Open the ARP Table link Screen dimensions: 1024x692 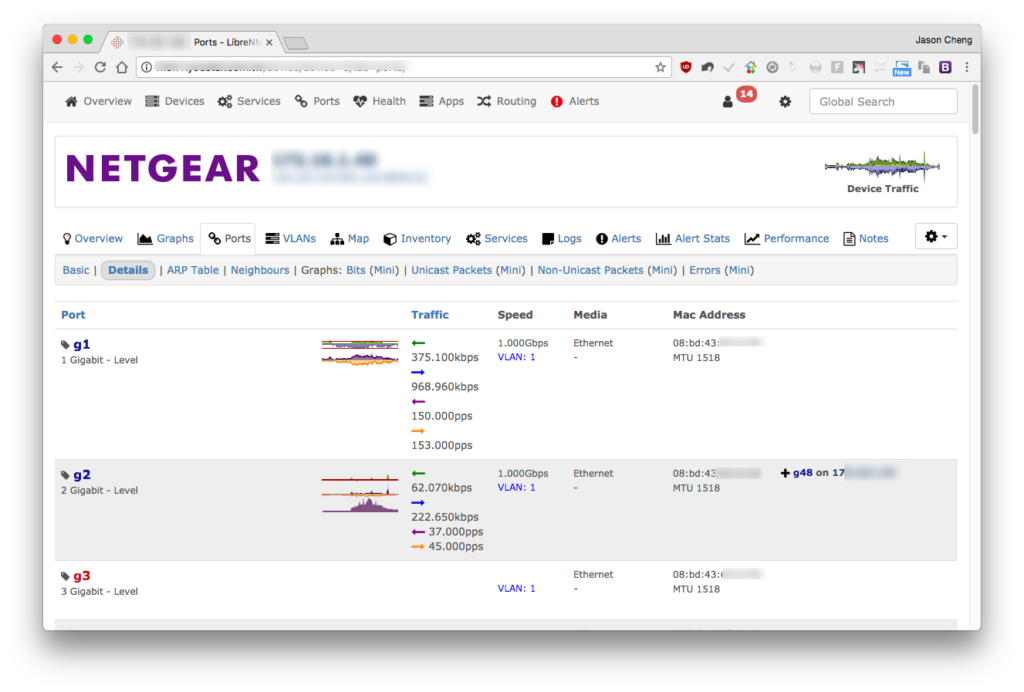click(x=193, y=270)
